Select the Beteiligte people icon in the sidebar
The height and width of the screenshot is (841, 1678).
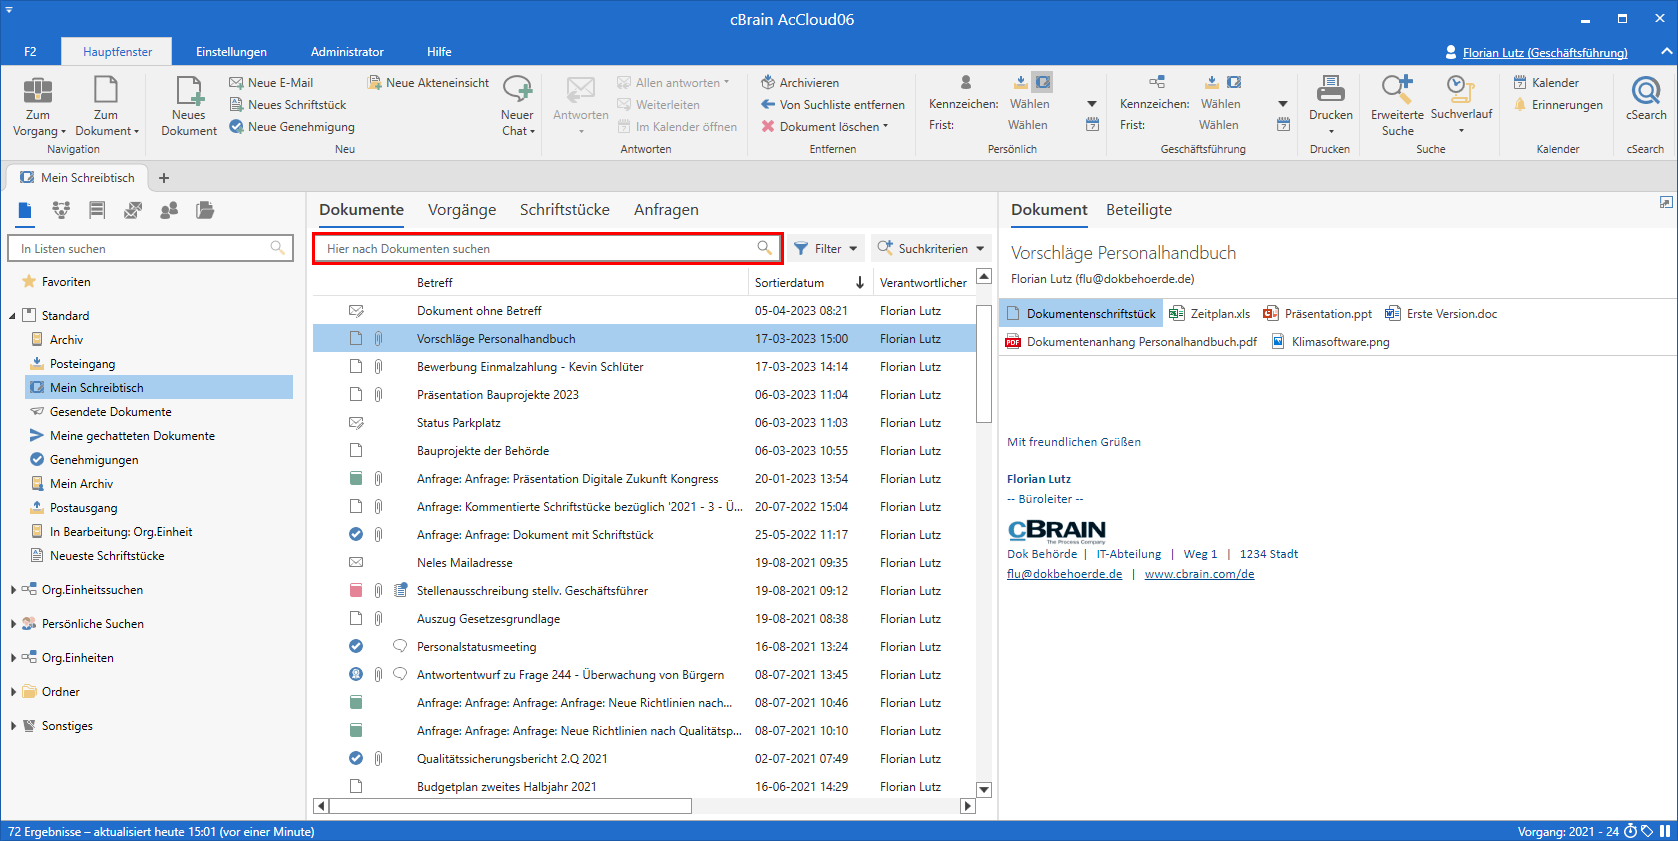click(x=169, y=210)
